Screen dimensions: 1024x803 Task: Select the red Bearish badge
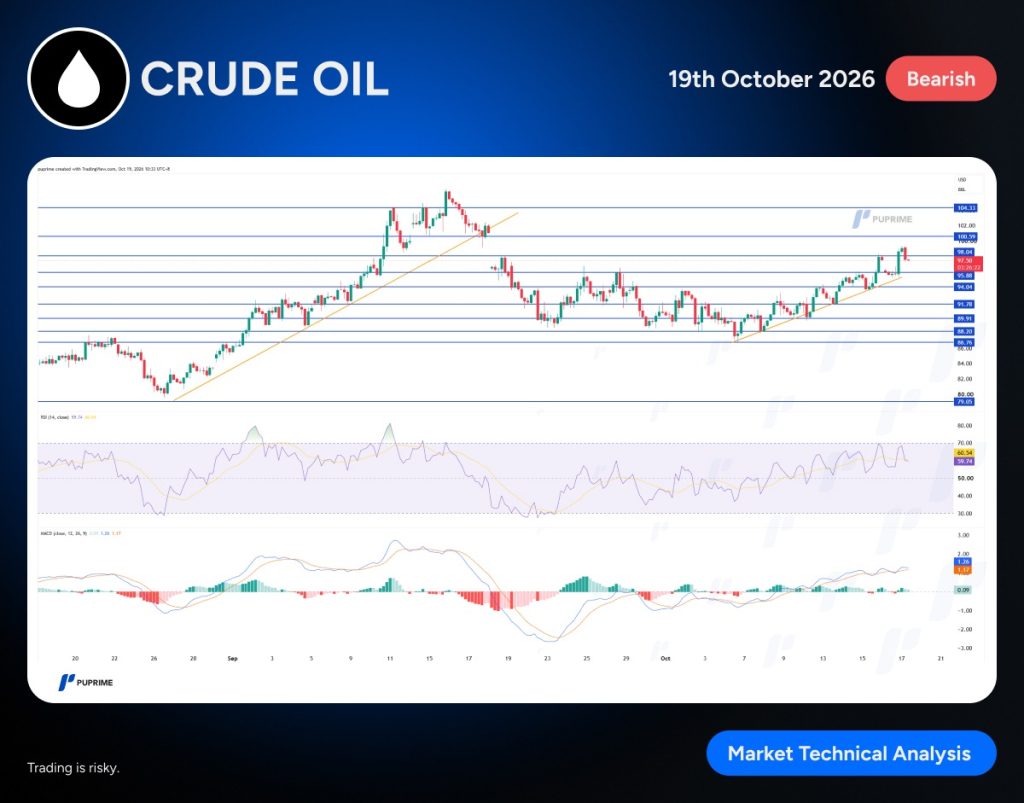(940, 79)
